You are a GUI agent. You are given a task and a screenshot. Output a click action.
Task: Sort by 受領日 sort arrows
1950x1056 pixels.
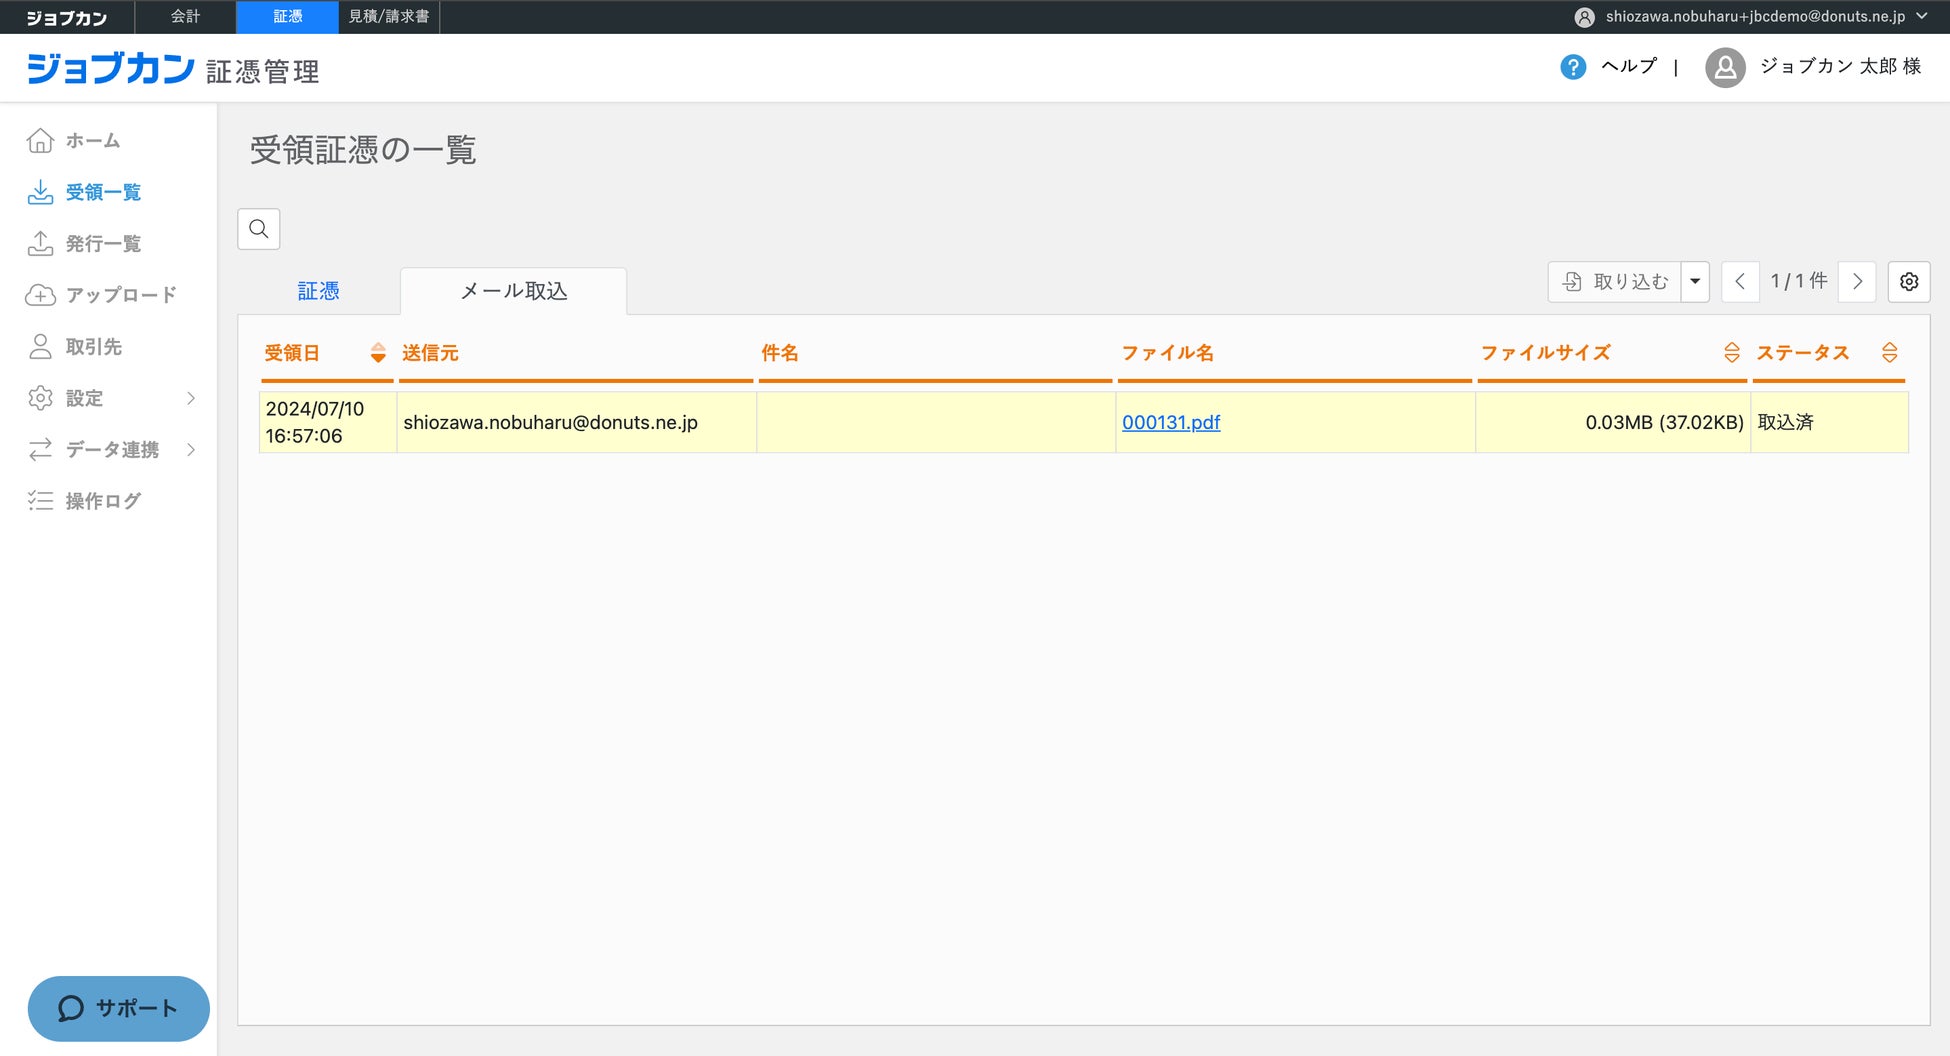378,353
